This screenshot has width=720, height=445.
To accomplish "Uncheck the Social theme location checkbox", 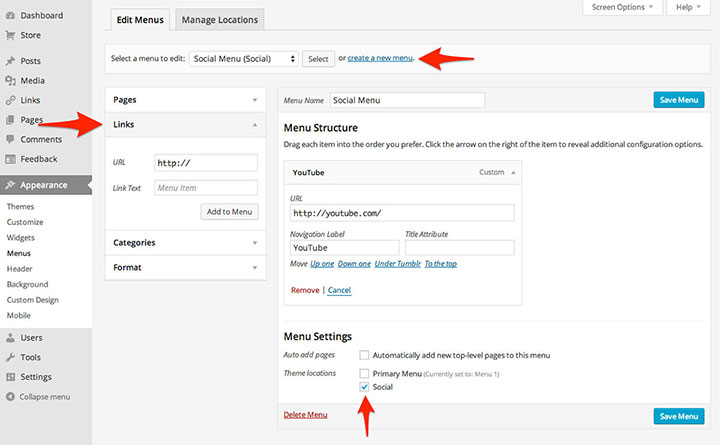I will click(365, 386).
